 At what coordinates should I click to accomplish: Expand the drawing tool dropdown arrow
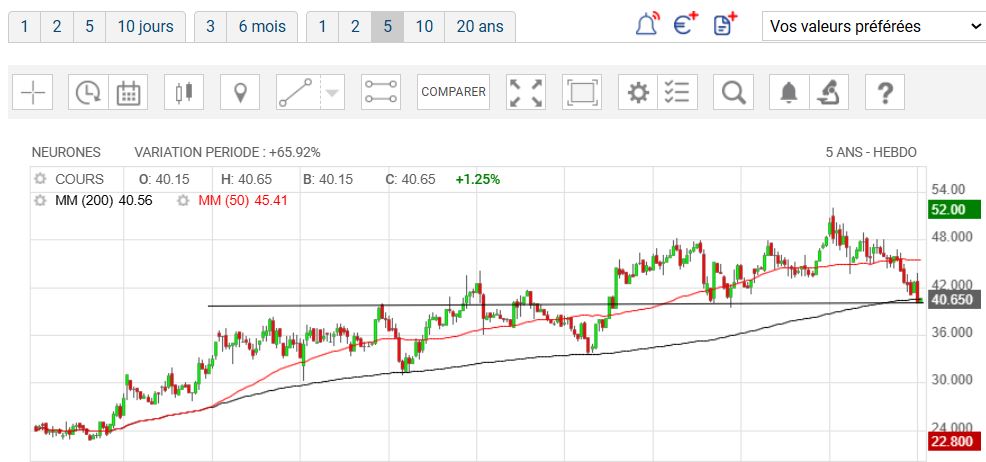click(332, 93)
